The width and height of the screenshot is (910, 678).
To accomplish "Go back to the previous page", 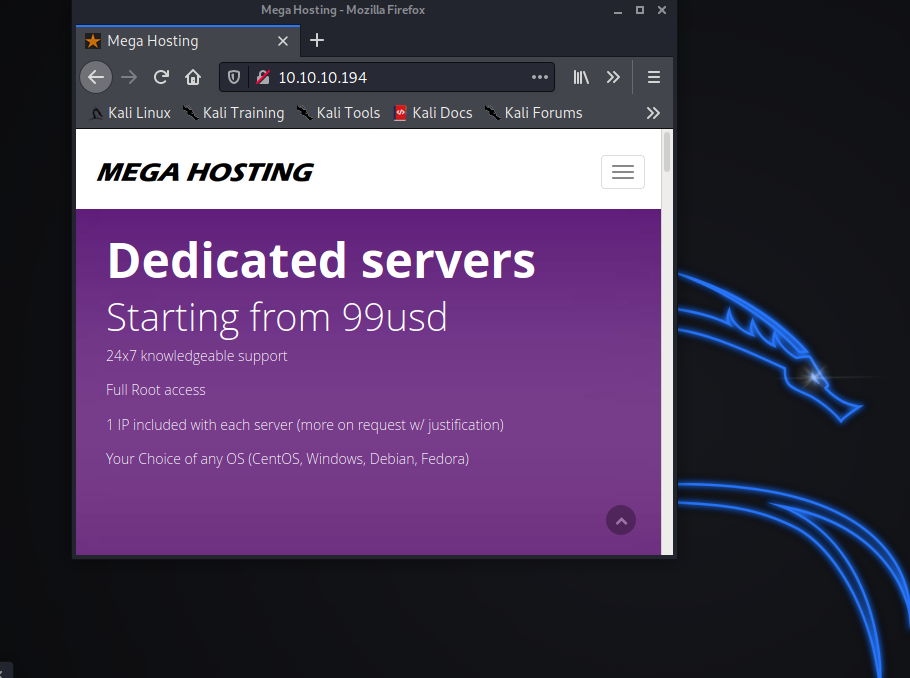I will coord(96,77).
